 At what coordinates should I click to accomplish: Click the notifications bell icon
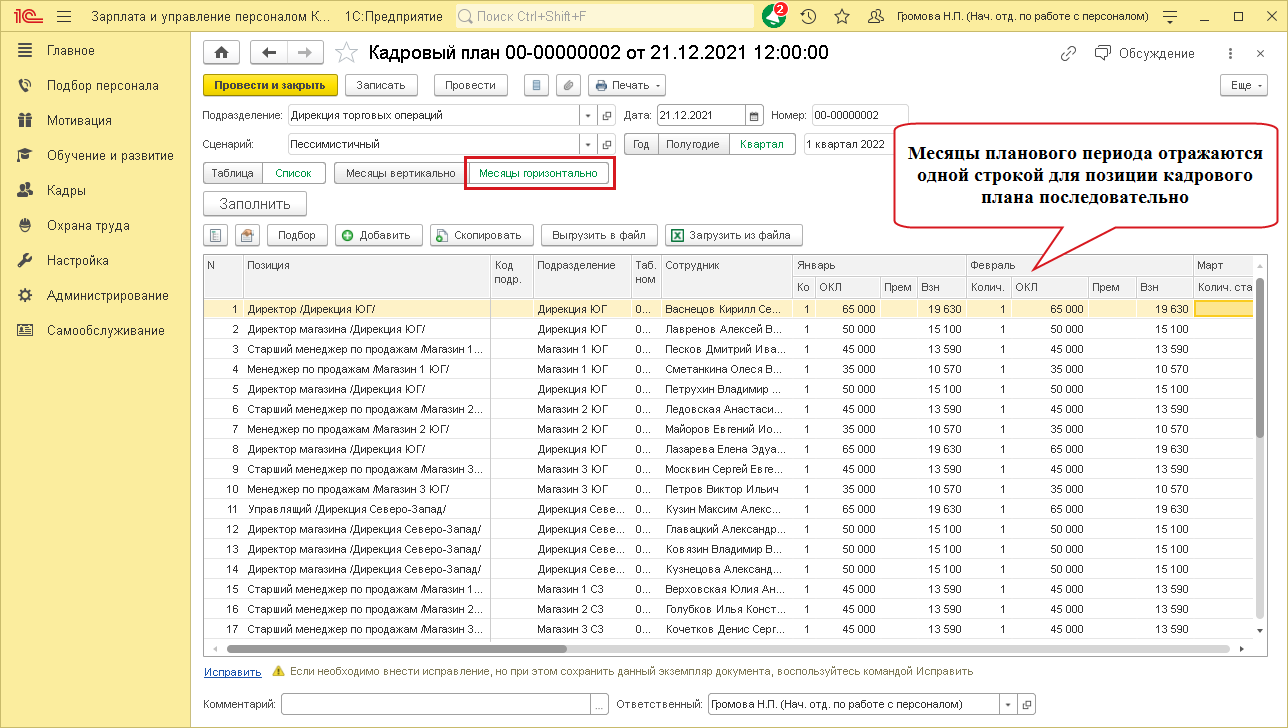(773, 17)
